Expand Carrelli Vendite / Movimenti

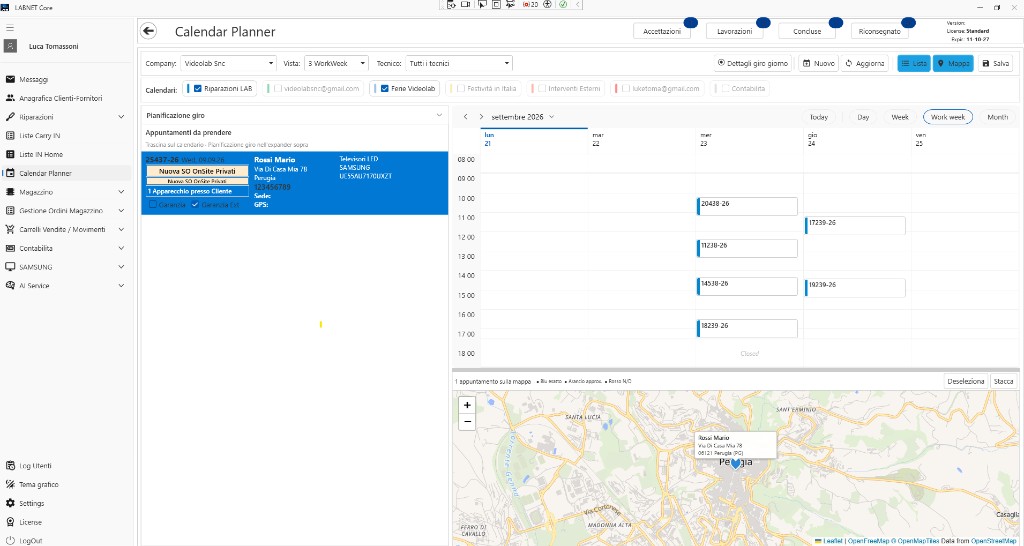121,230
